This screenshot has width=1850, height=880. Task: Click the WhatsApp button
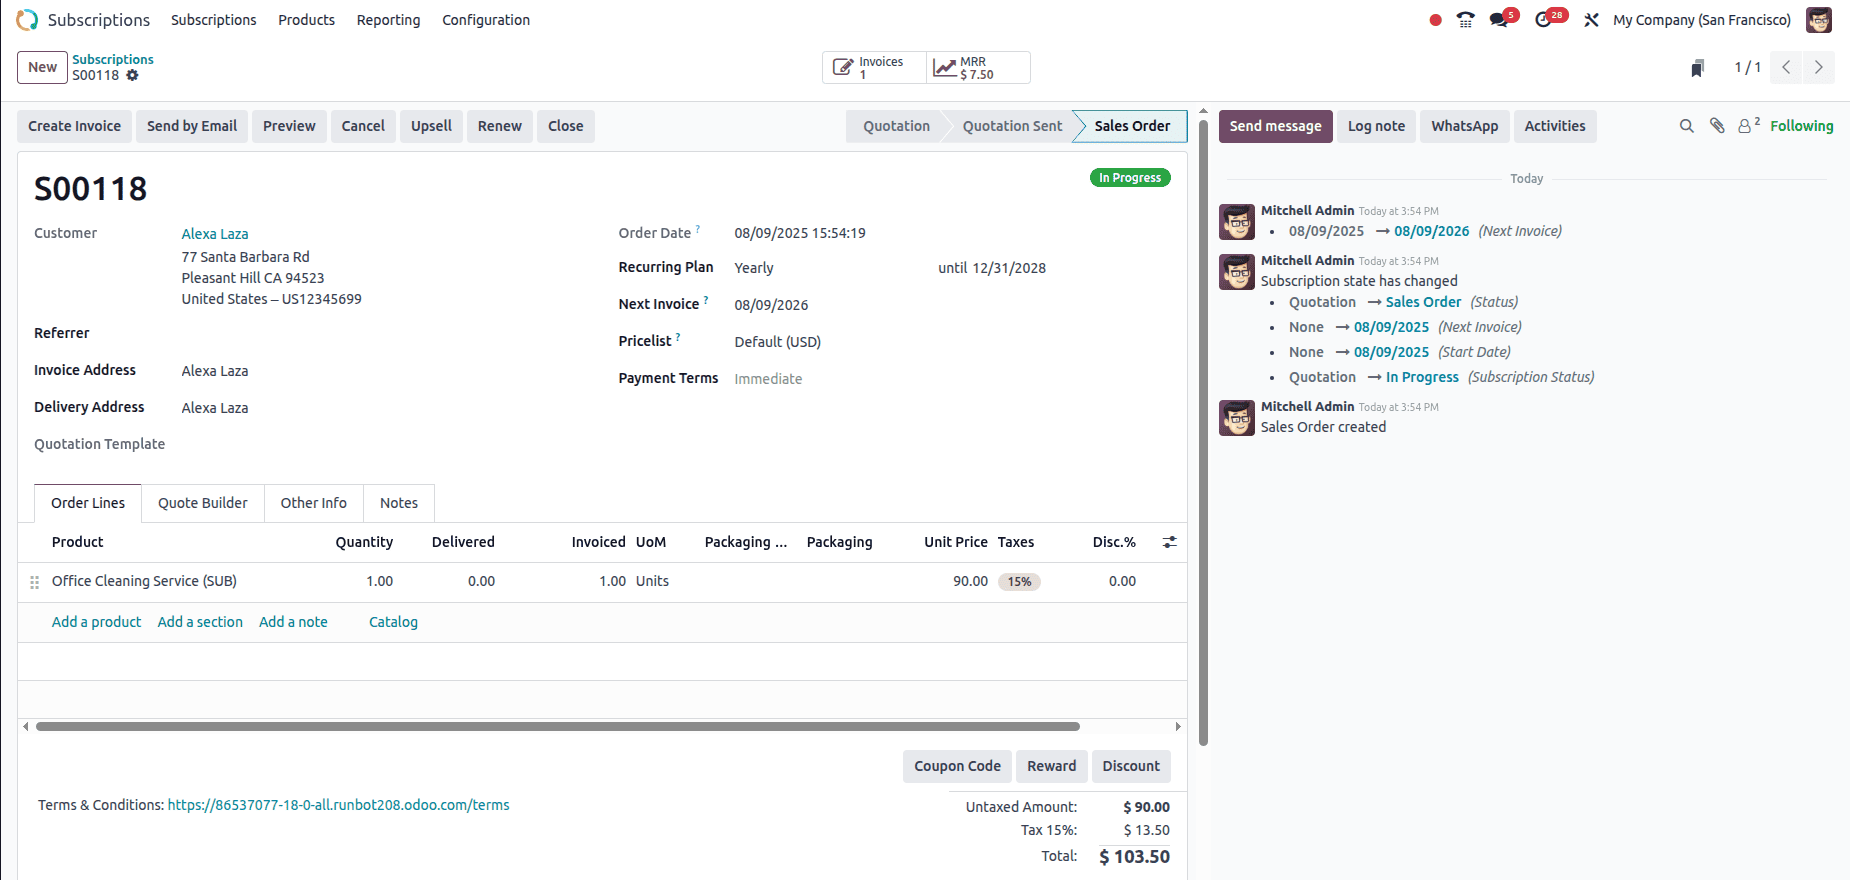(x=1464, y=126)
